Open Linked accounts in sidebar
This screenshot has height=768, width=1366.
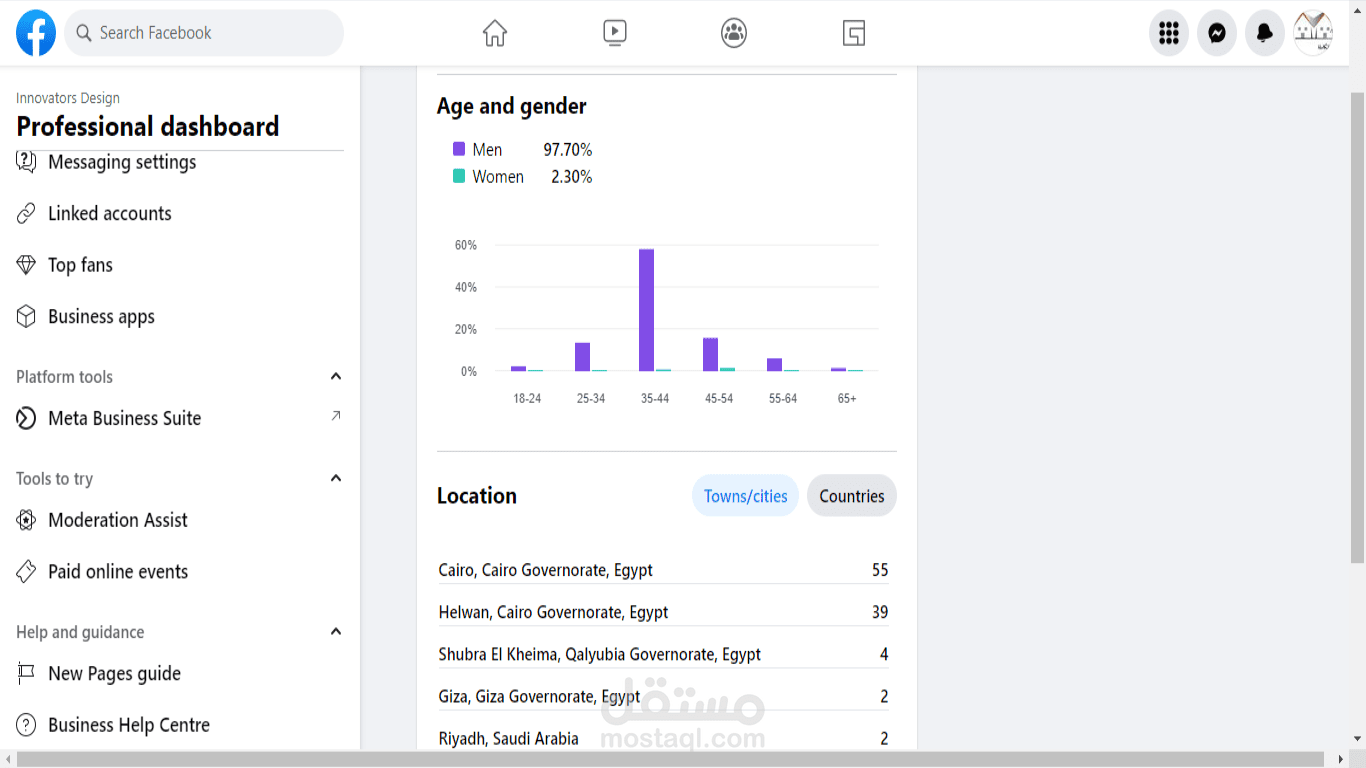[109, 214]
